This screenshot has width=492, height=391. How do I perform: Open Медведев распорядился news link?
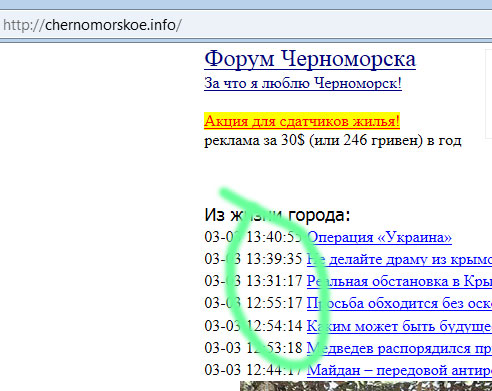coord(399,348)
